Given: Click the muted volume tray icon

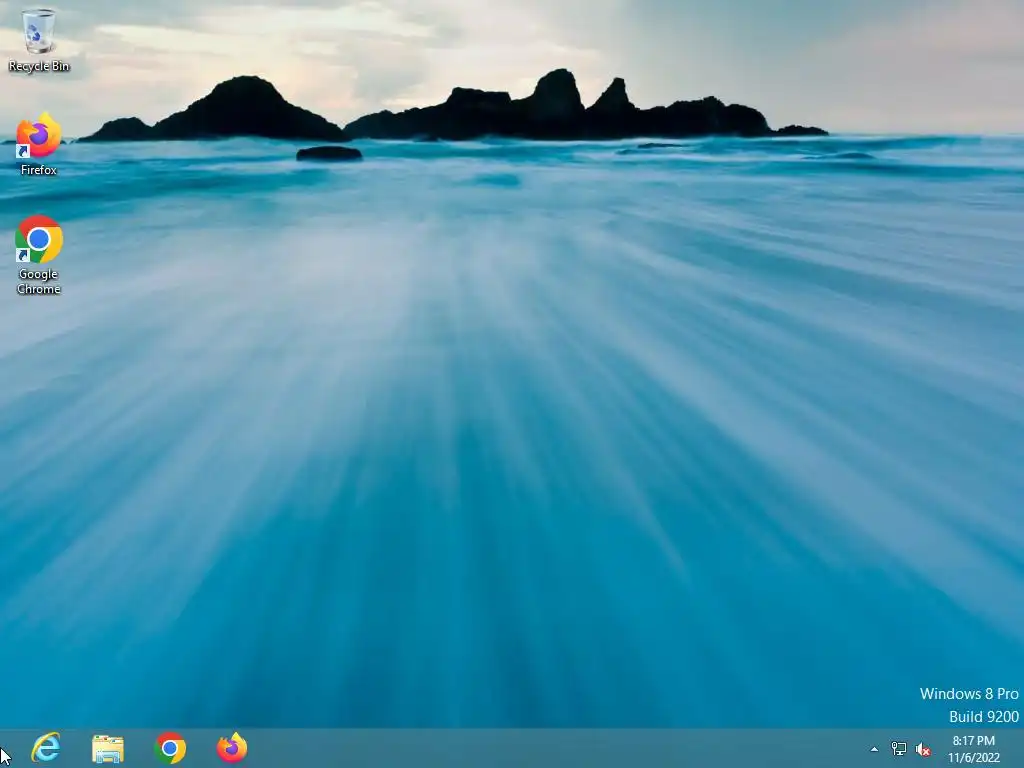Looking at the screenshot, I should tap(923, 749).
